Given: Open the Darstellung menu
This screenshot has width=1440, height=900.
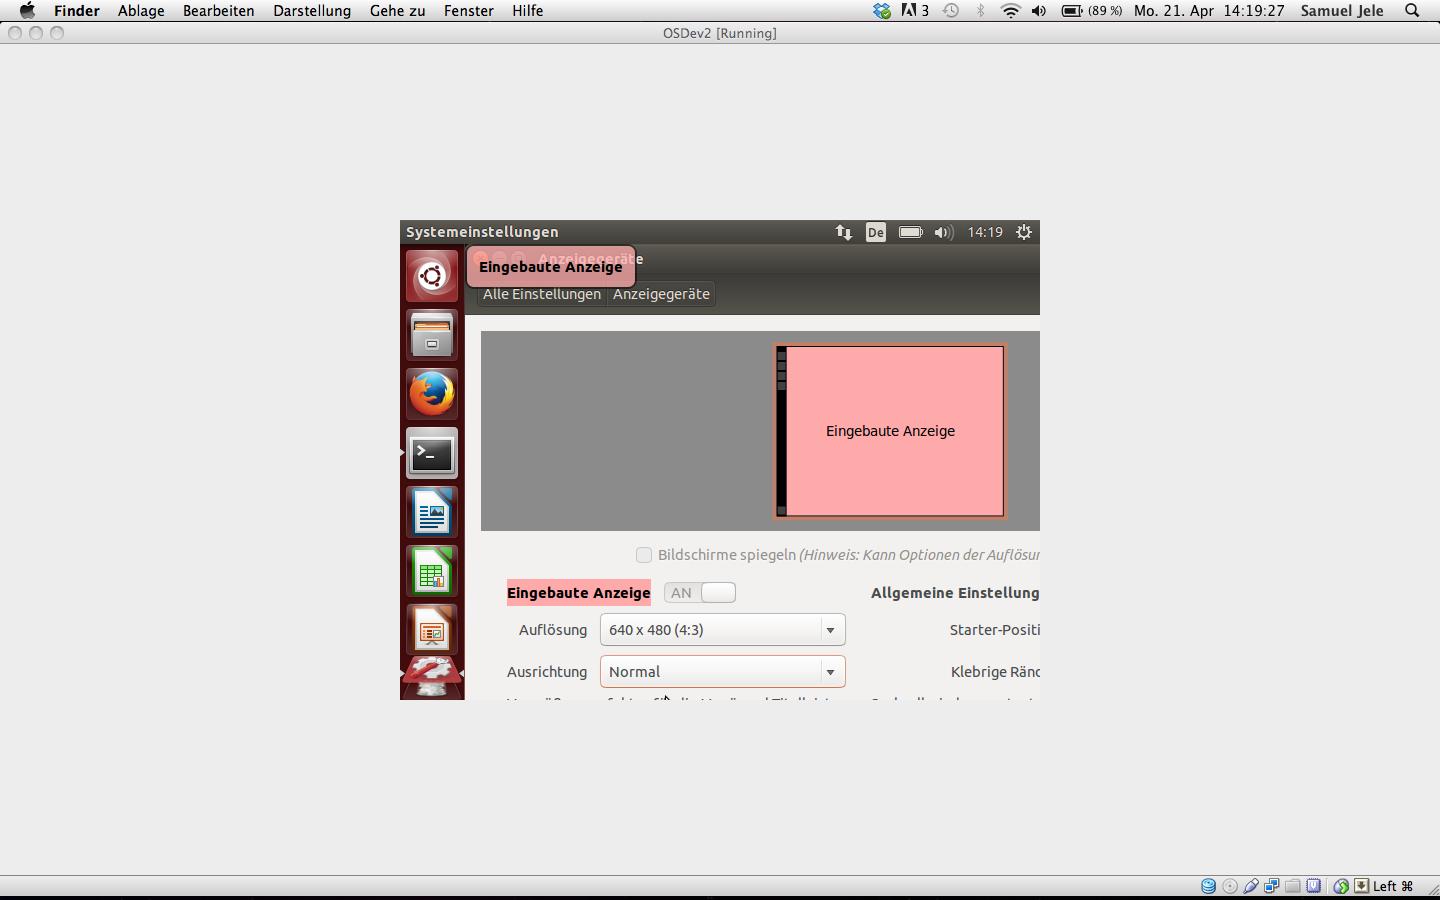Looking at the screenshot, I should coord(312,11).
